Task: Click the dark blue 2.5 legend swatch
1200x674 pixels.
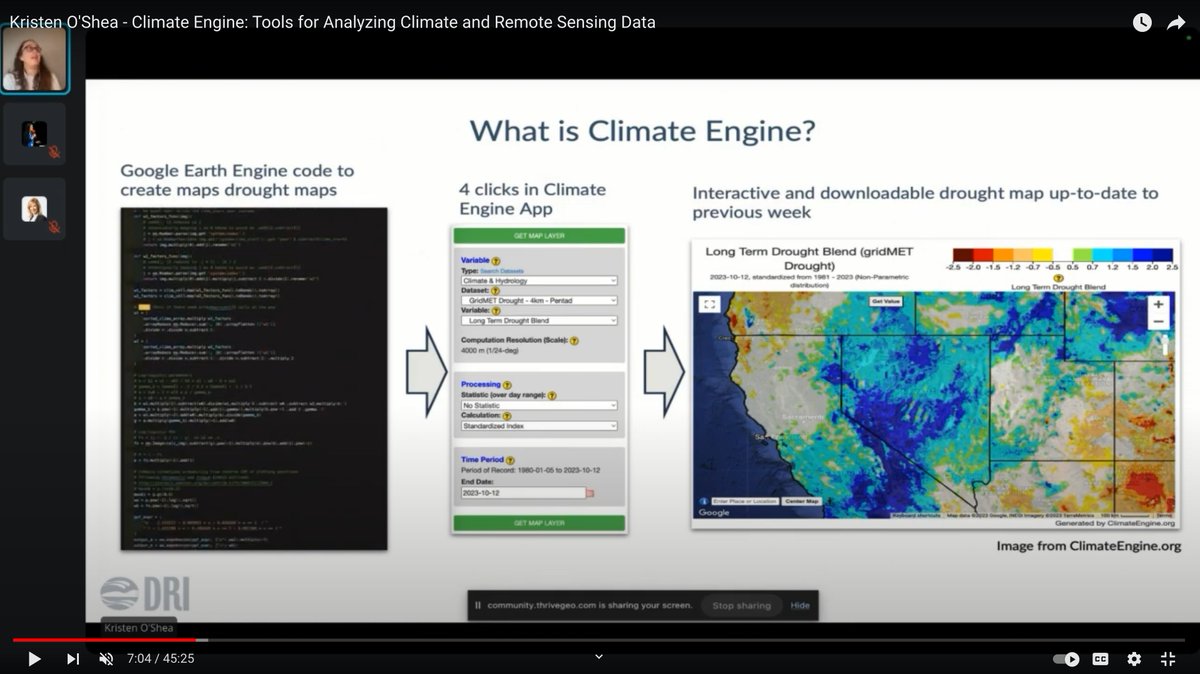Action: 1164,254
